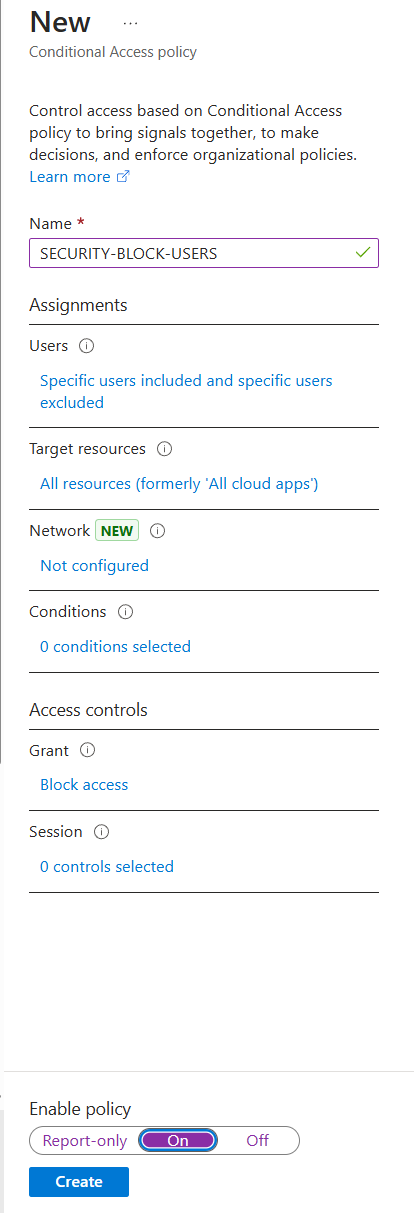Click the Grant info icon
The width and height of the screenshot is (414, 1213).
click(x=87, y=750)
